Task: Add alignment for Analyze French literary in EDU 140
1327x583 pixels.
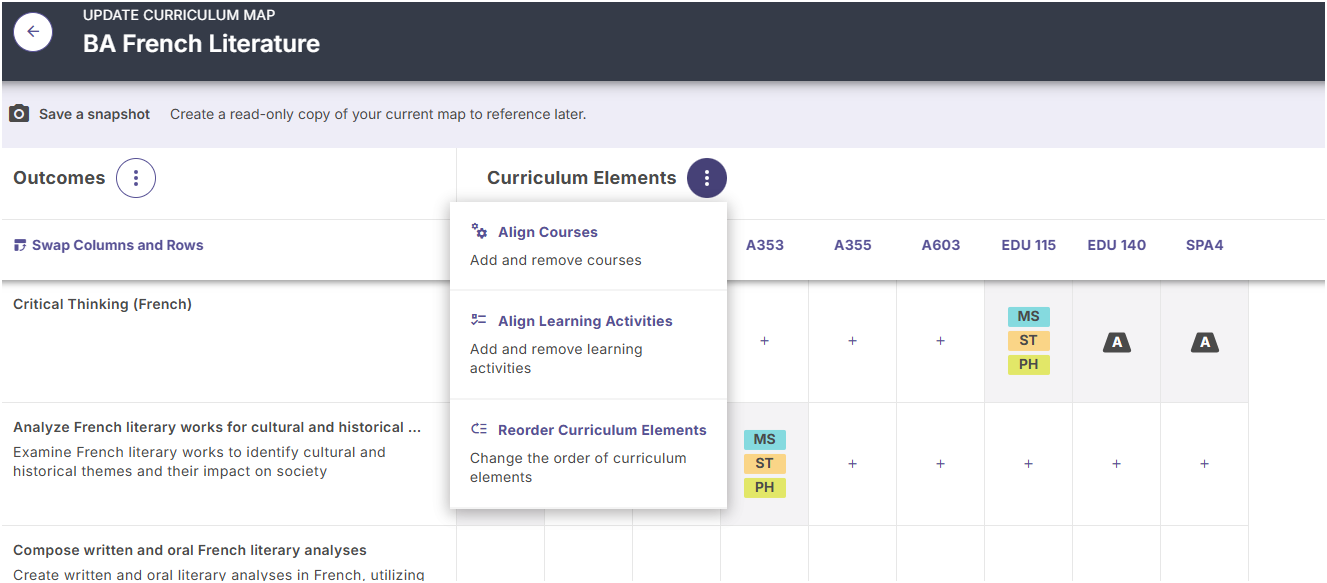Action: coord(1117,464)
